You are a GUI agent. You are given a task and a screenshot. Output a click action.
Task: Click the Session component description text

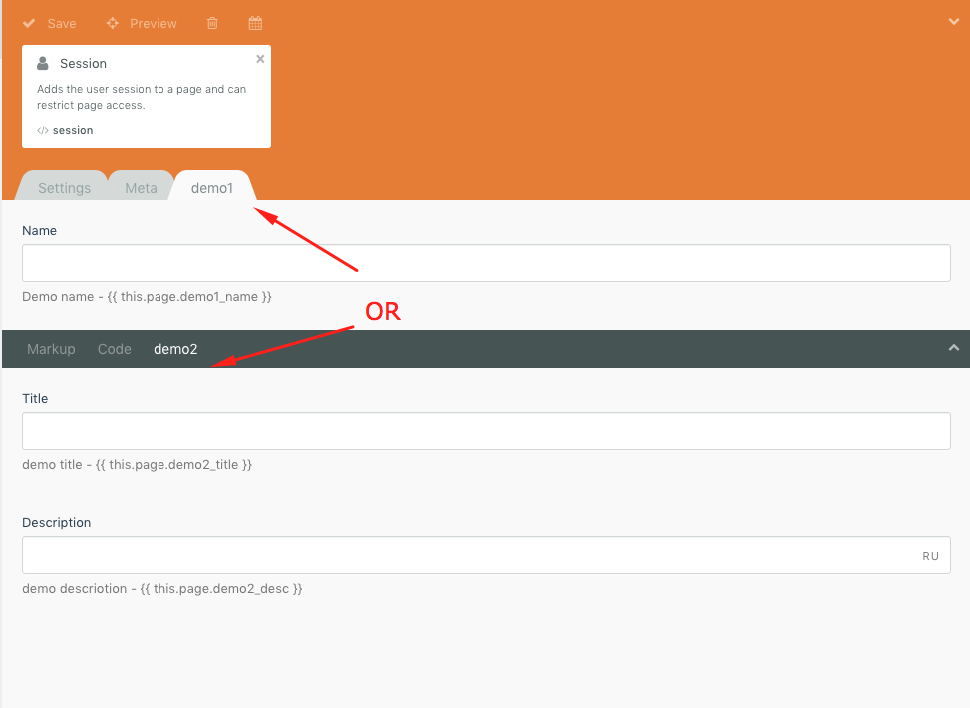click(x=142, y=97)
